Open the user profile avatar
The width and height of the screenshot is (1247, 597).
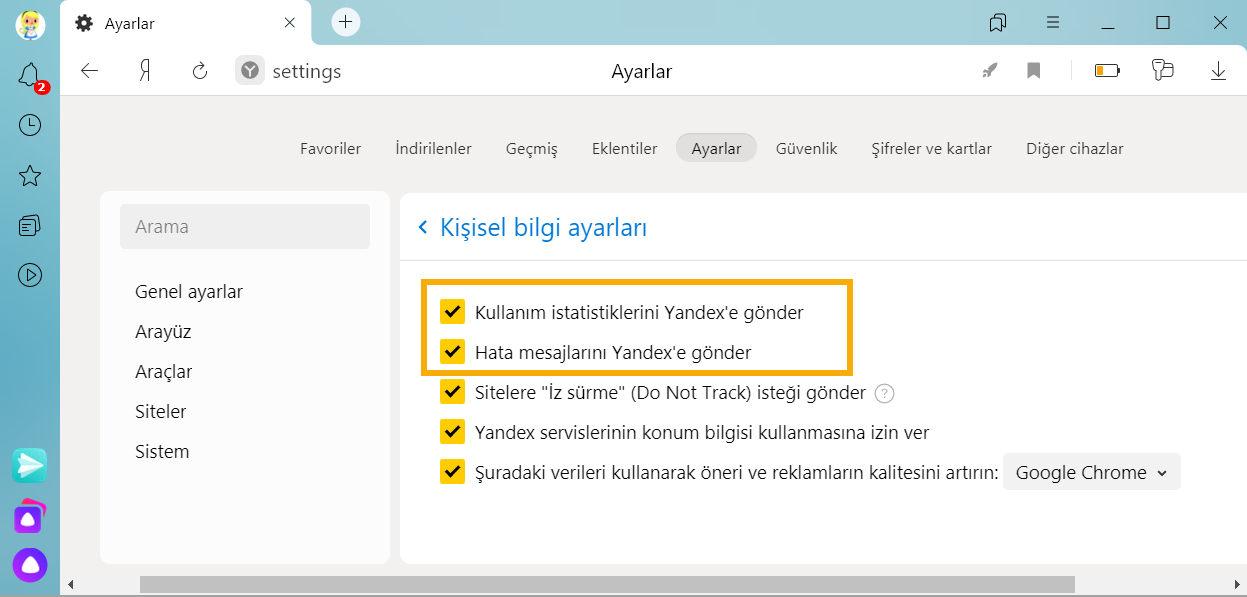coord(30,24)
